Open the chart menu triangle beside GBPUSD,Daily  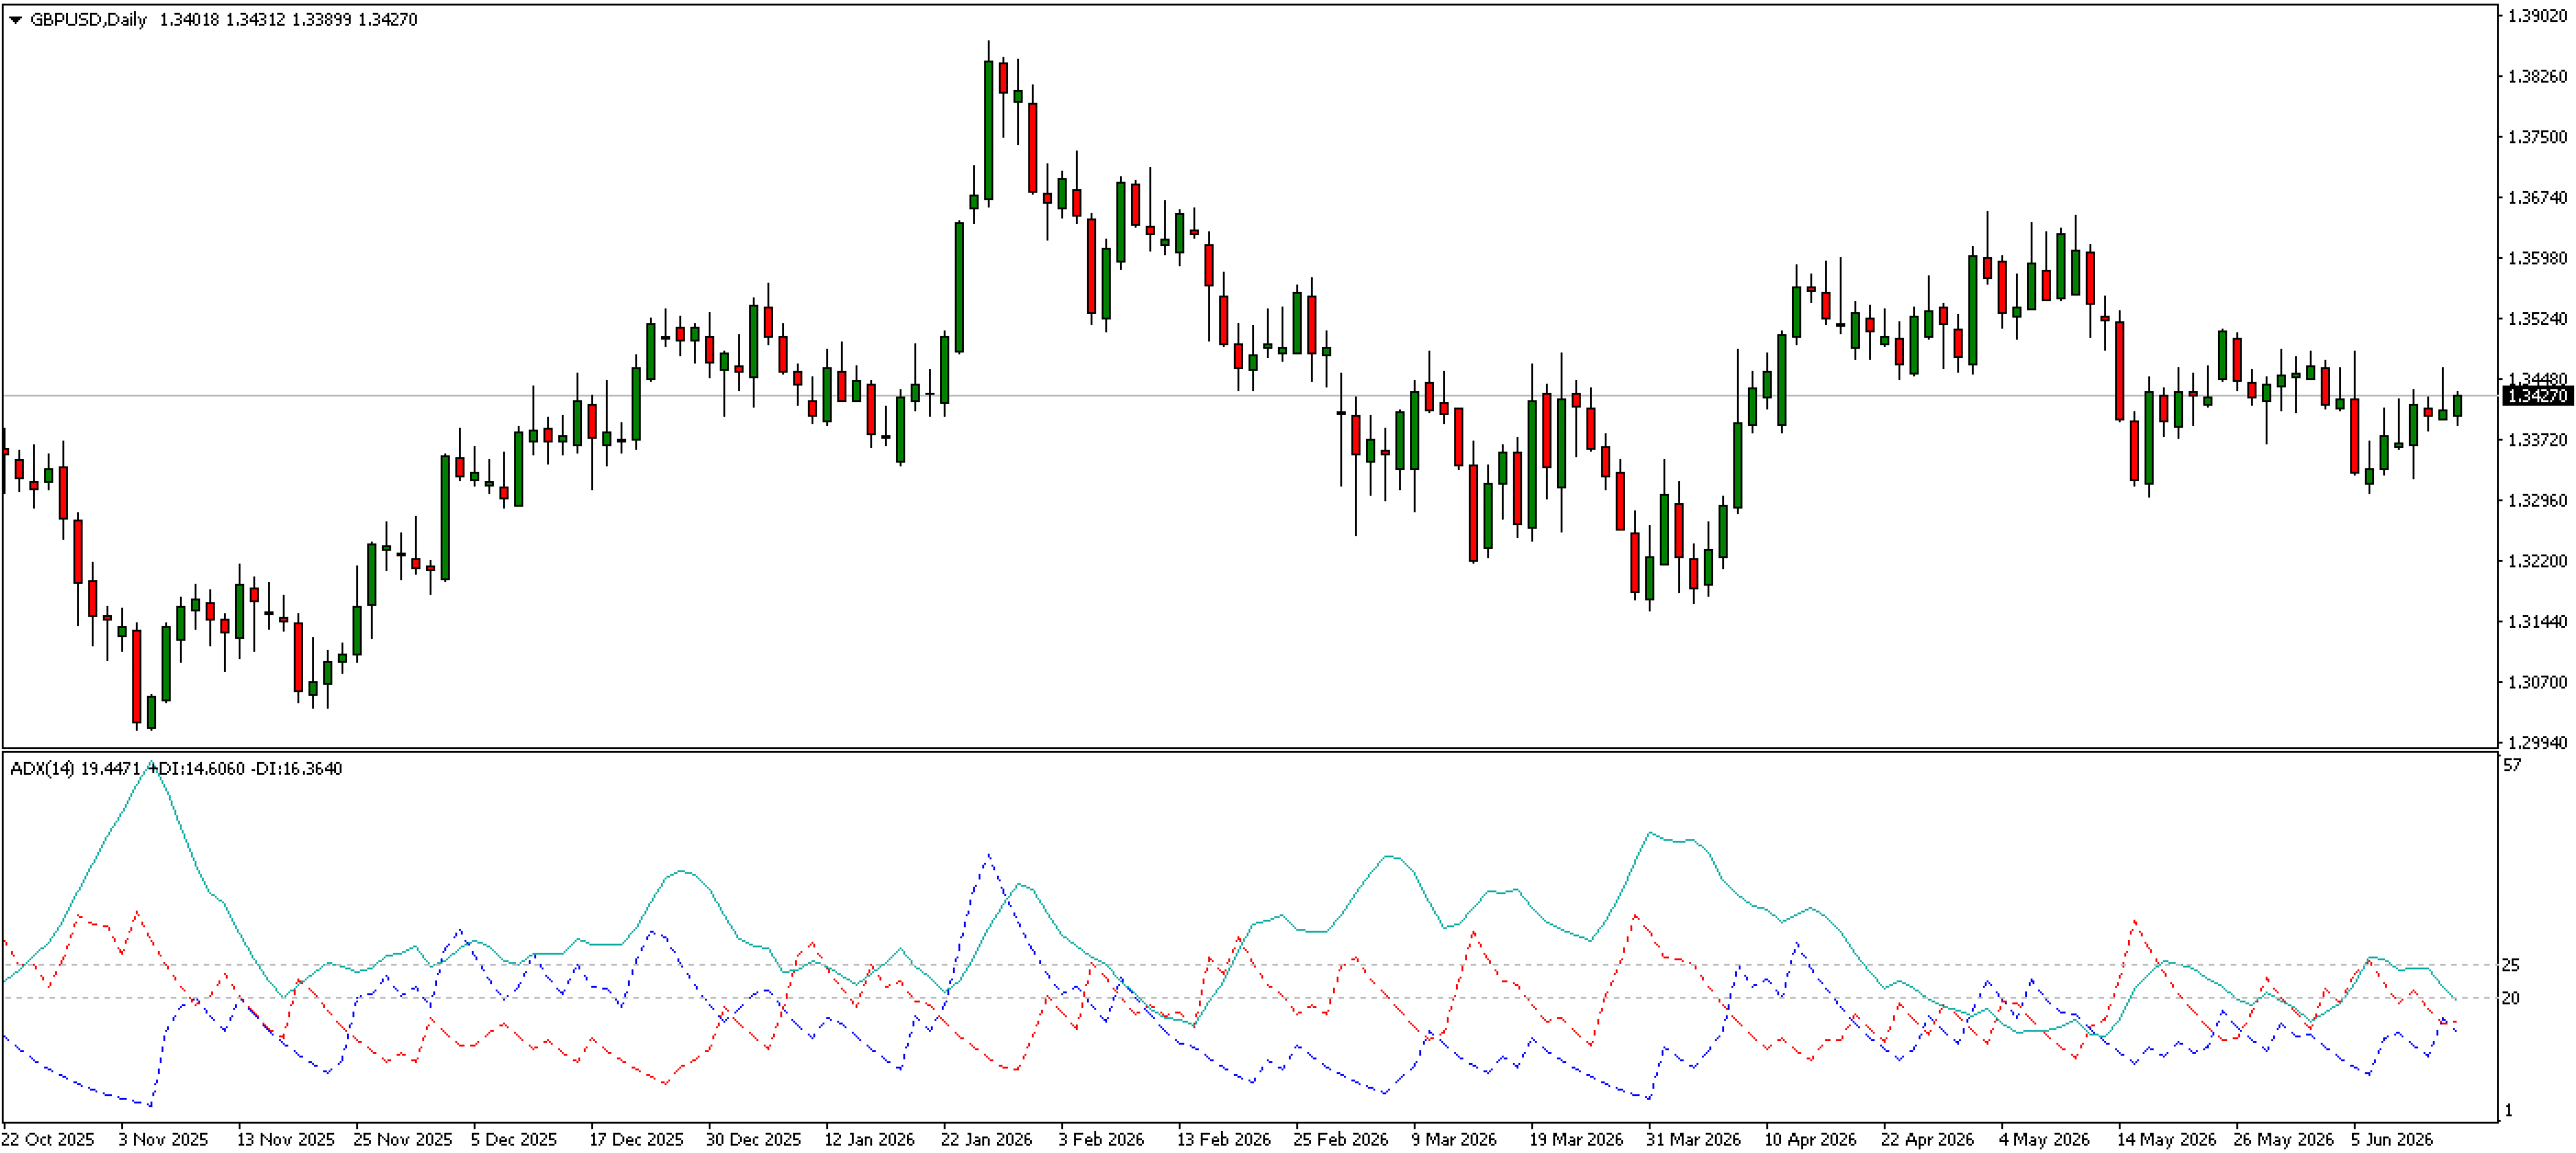click(15, 20)
